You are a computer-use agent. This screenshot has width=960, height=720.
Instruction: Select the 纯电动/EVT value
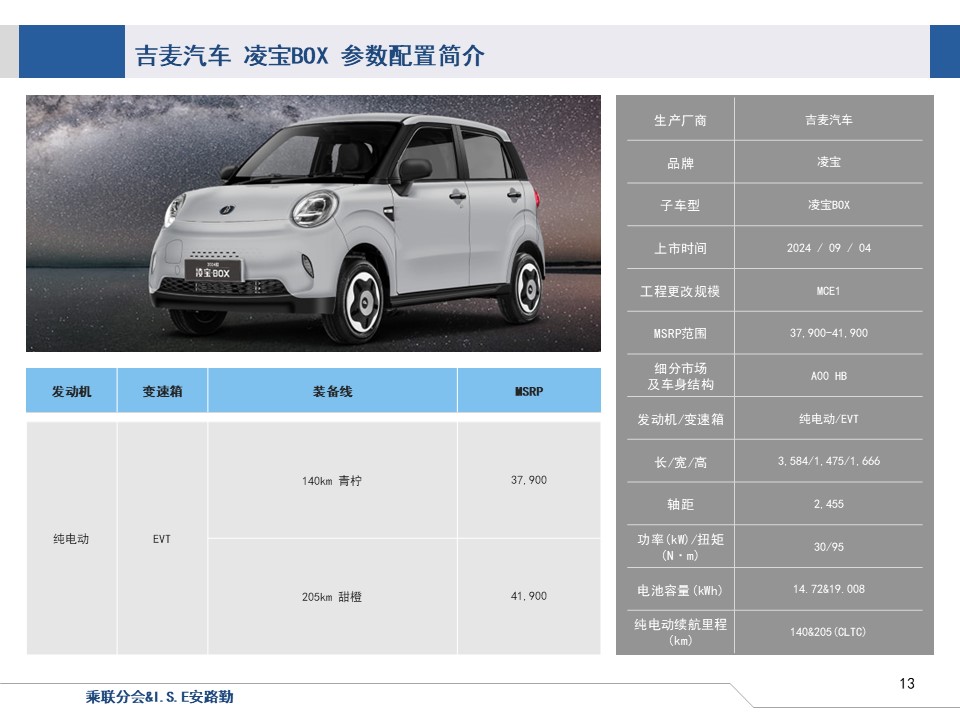pyautogui.click(x=829, y=419)
